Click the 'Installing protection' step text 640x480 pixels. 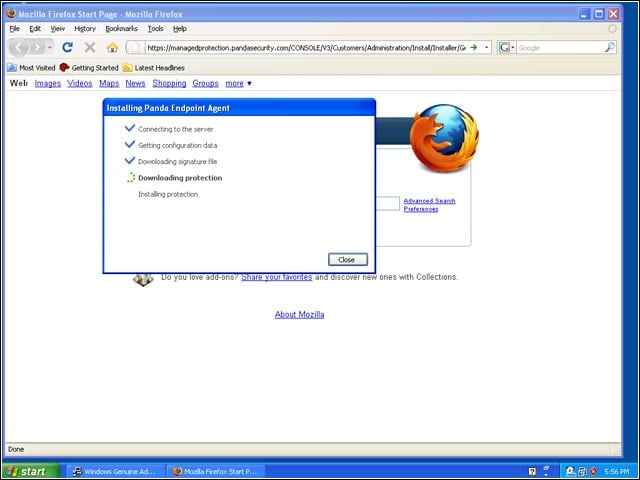(168, 194)
